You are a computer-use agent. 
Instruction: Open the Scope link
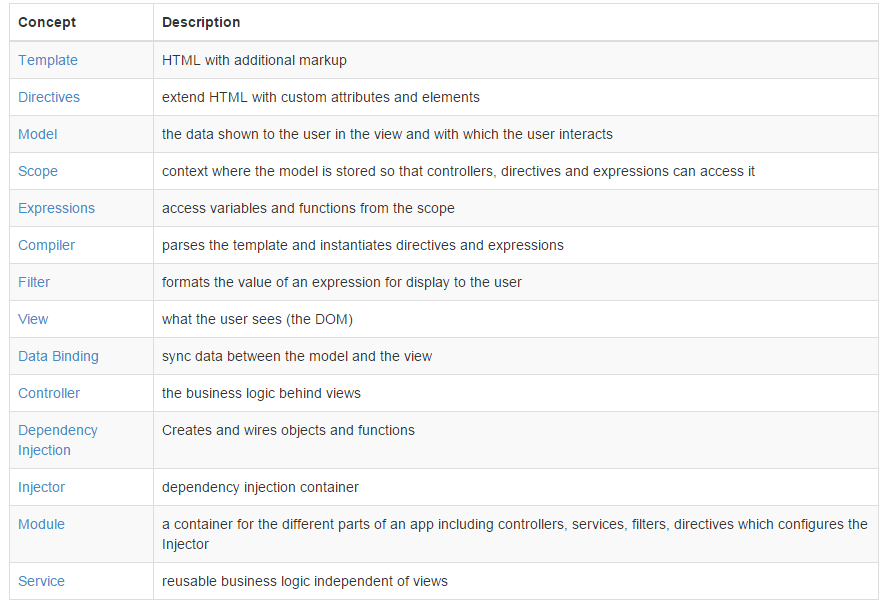coord(38,171)
